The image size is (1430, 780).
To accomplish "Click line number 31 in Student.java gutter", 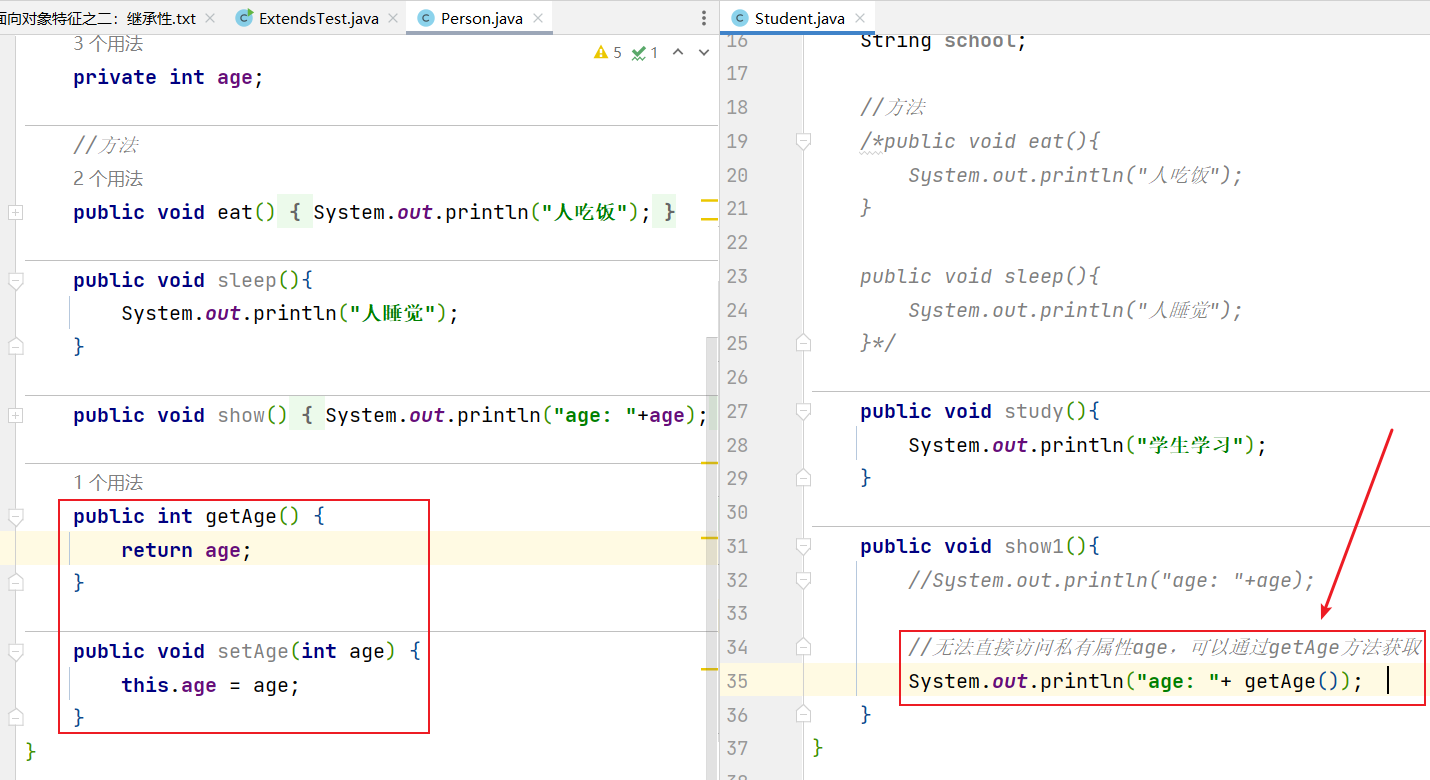I will pyautogui.click(x=736, y=546).
